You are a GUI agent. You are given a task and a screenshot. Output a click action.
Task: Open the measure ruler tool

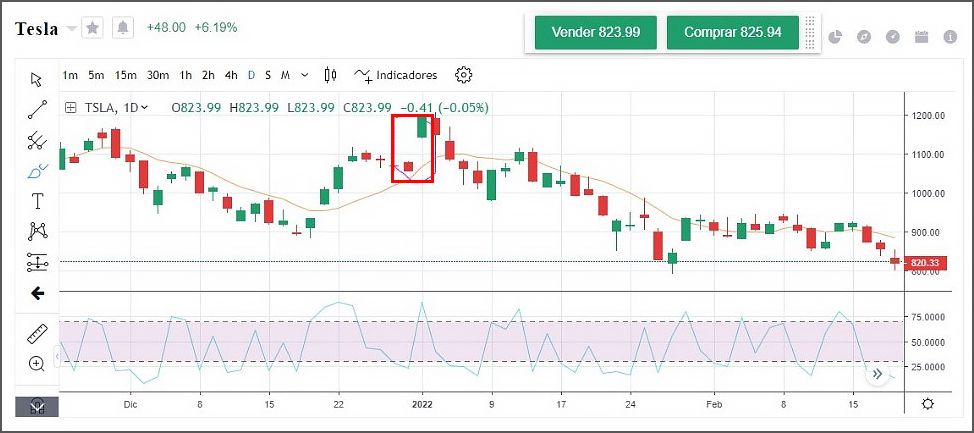click(x=37, y=334)
